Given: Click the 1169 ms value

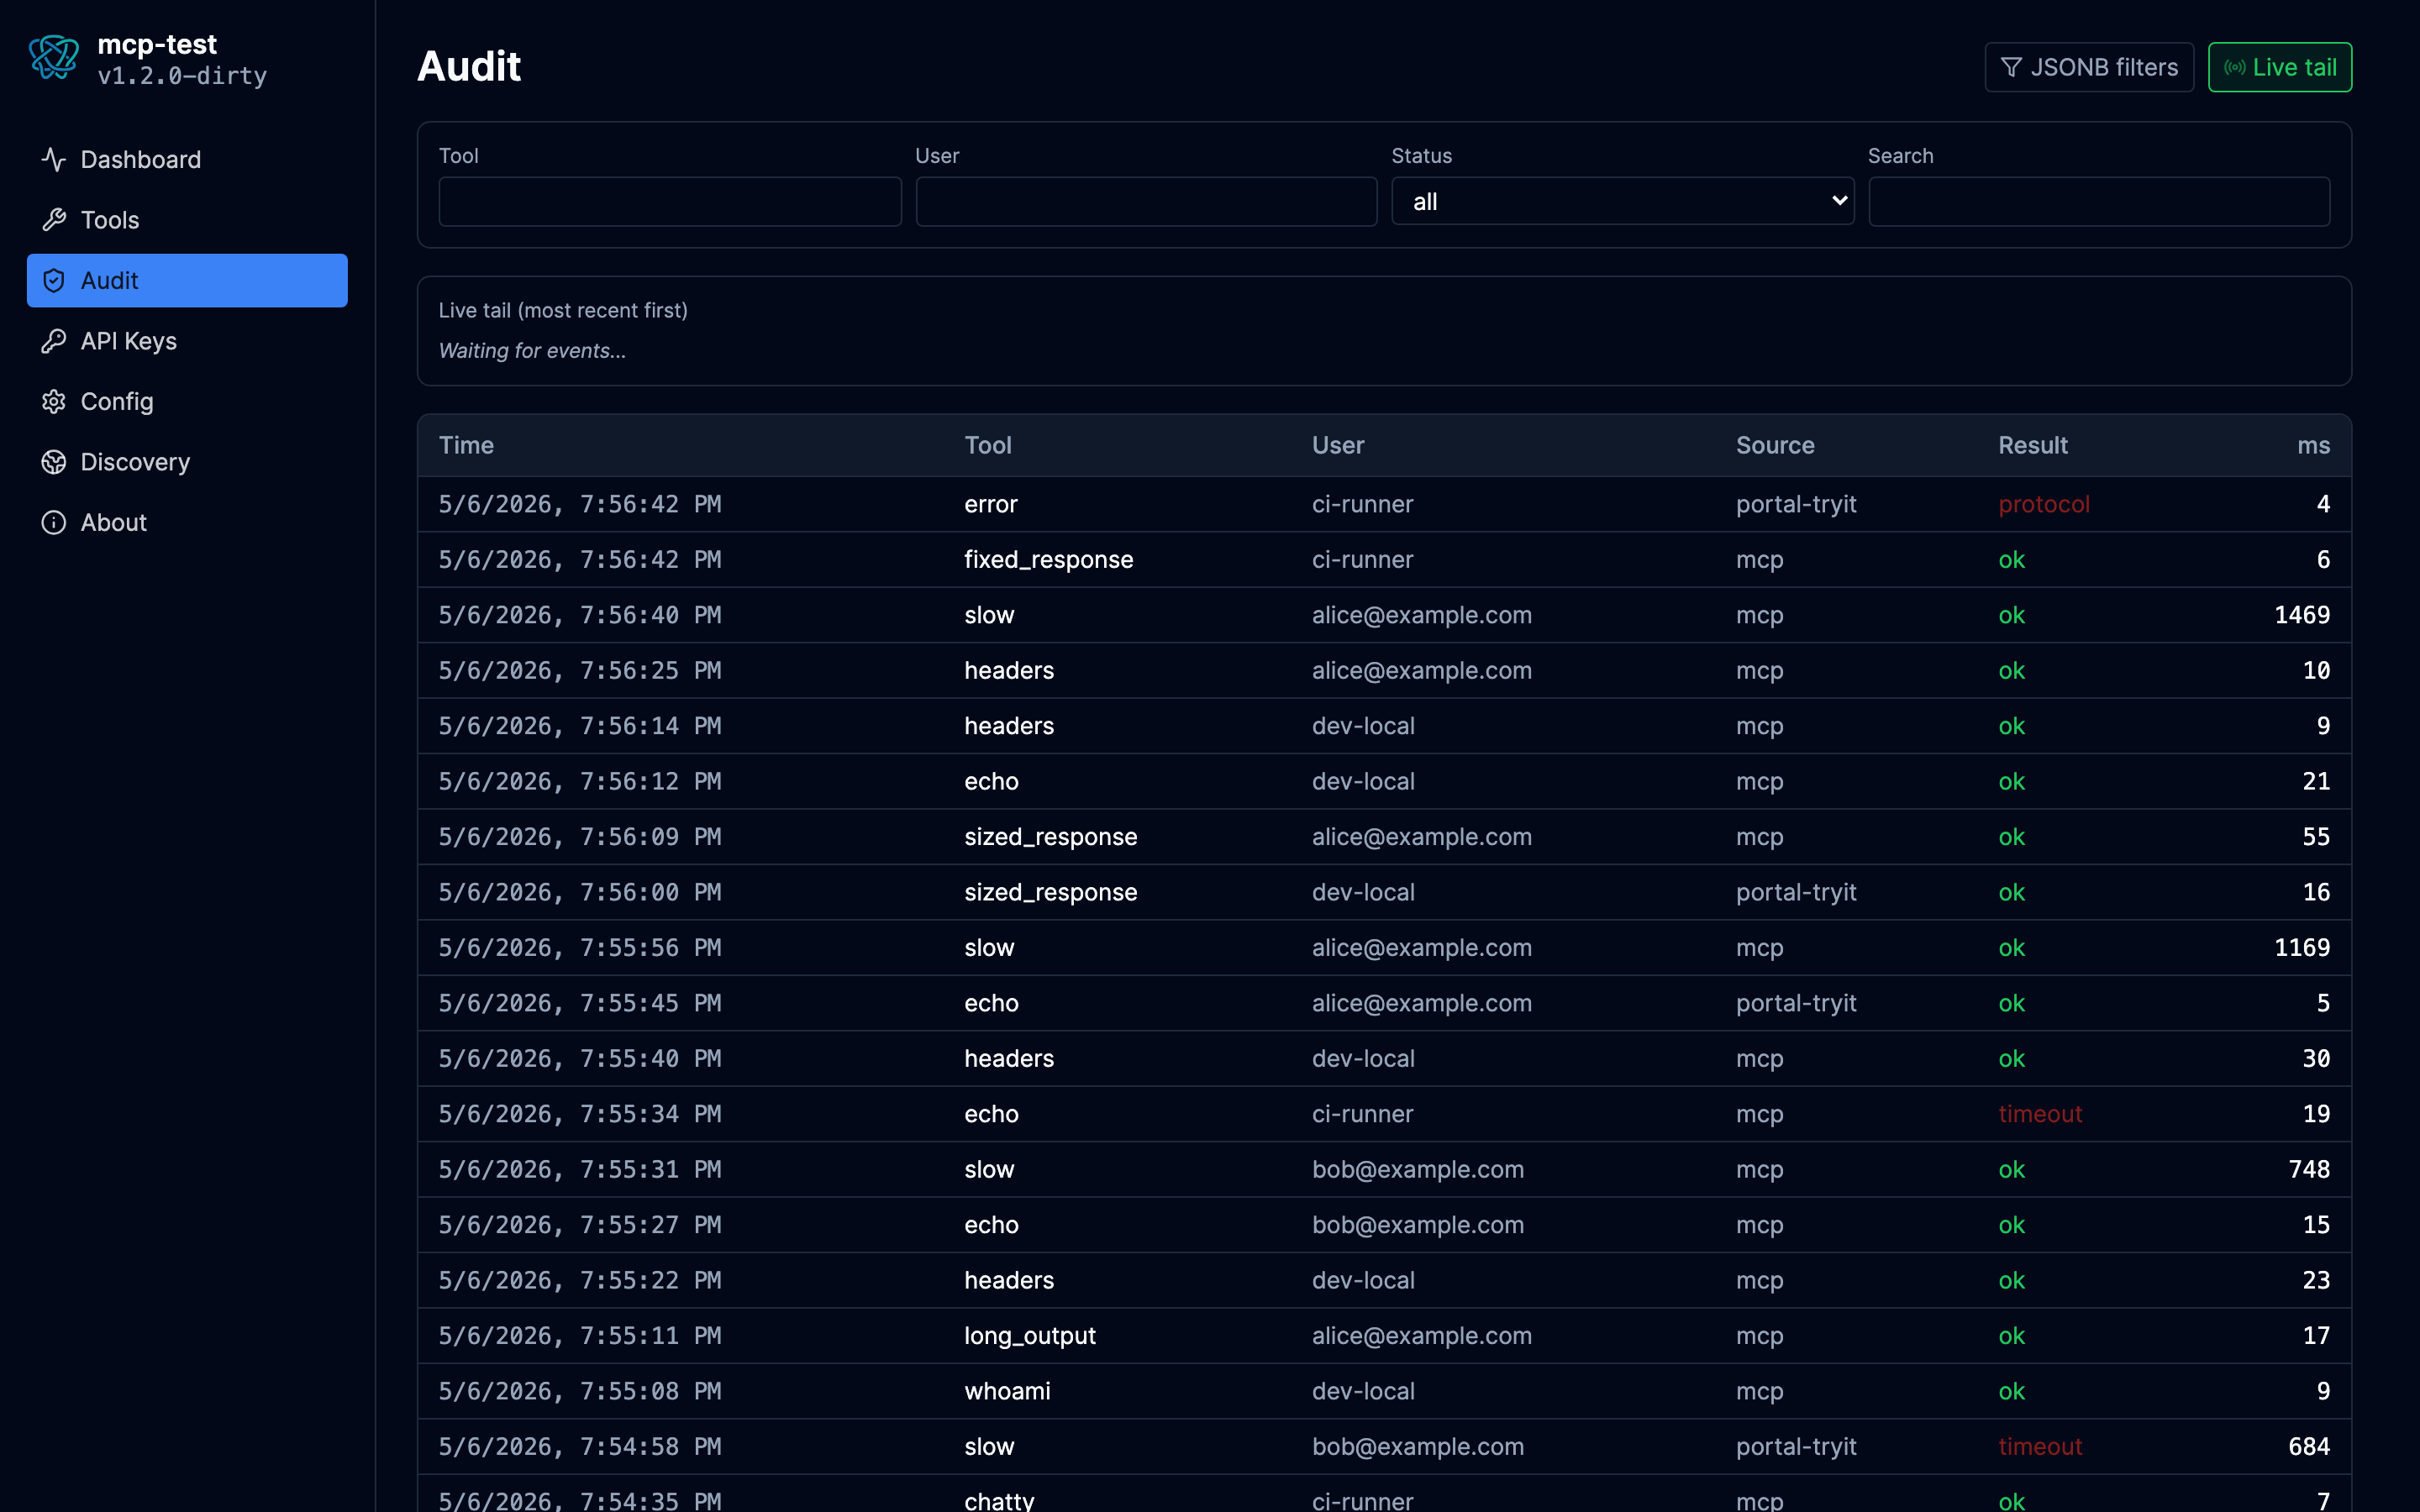Looking at the screenshot, I should [x=2302, y=948].
